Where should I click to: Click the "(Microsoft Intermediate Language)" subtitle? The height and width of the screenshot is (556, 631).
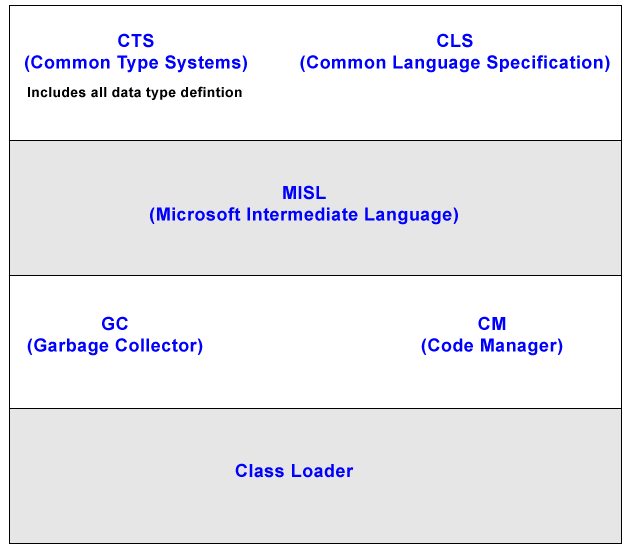point(304,215)
